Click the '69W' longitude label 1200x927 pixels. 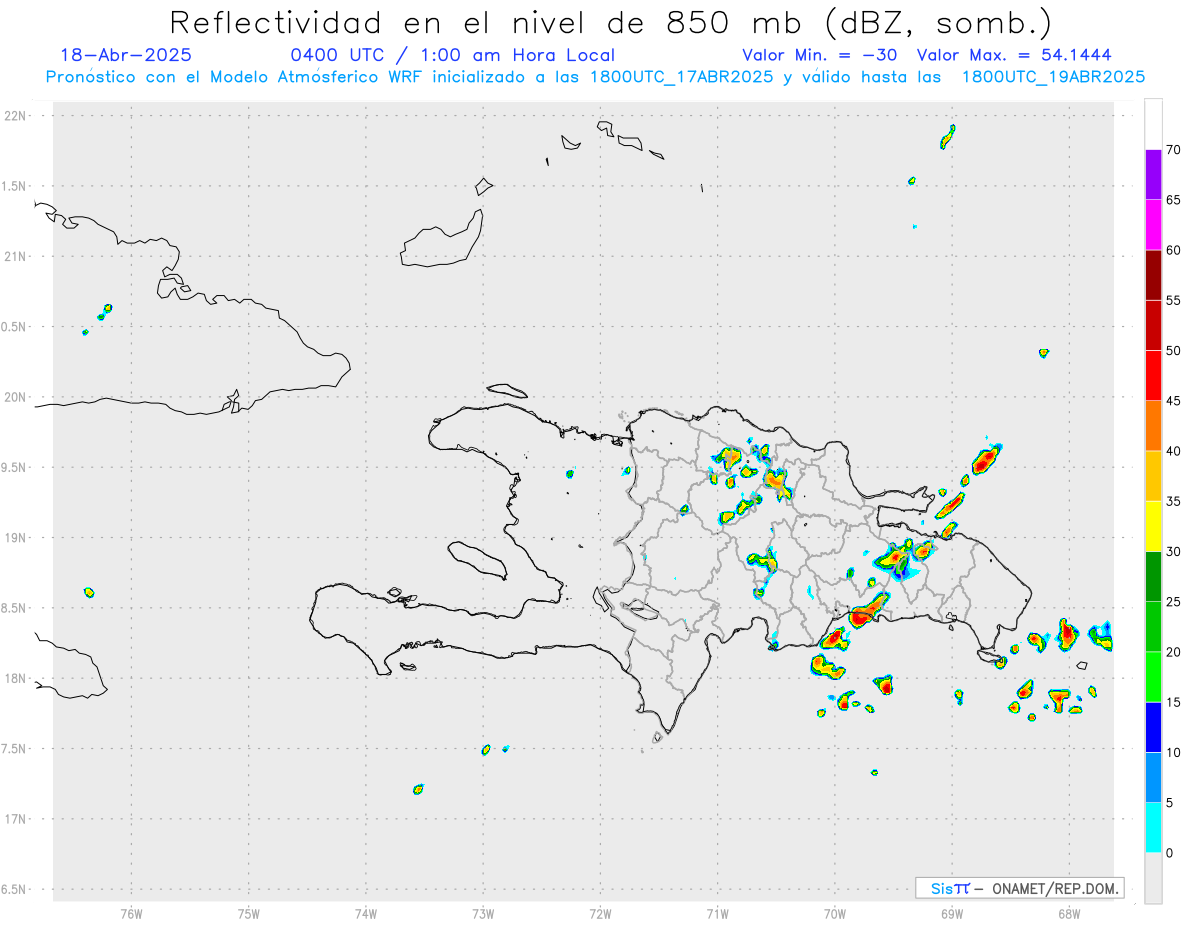(951, 913)
